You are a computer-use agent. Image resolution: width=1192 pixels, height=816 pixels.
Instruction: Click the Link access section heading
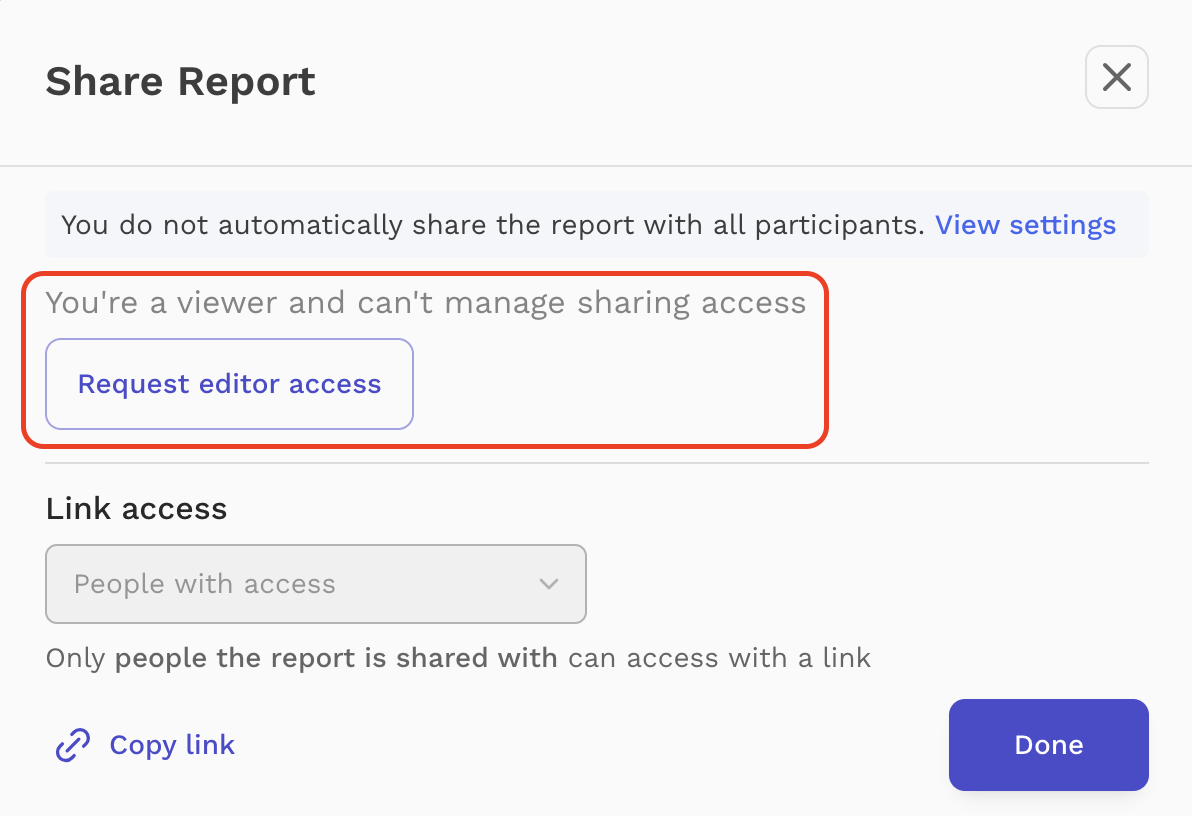135,508
